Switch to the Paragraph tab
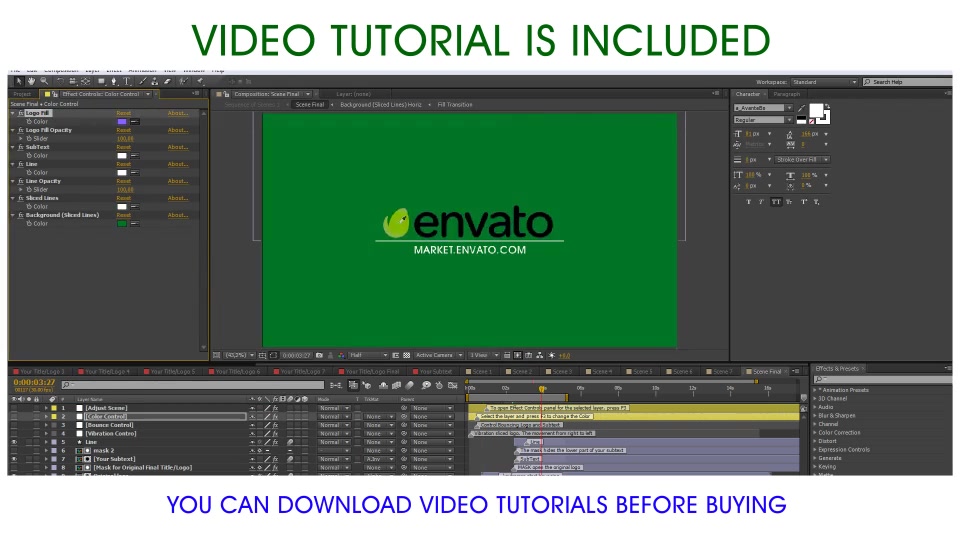The image size is (960, 540). [787, 94]
